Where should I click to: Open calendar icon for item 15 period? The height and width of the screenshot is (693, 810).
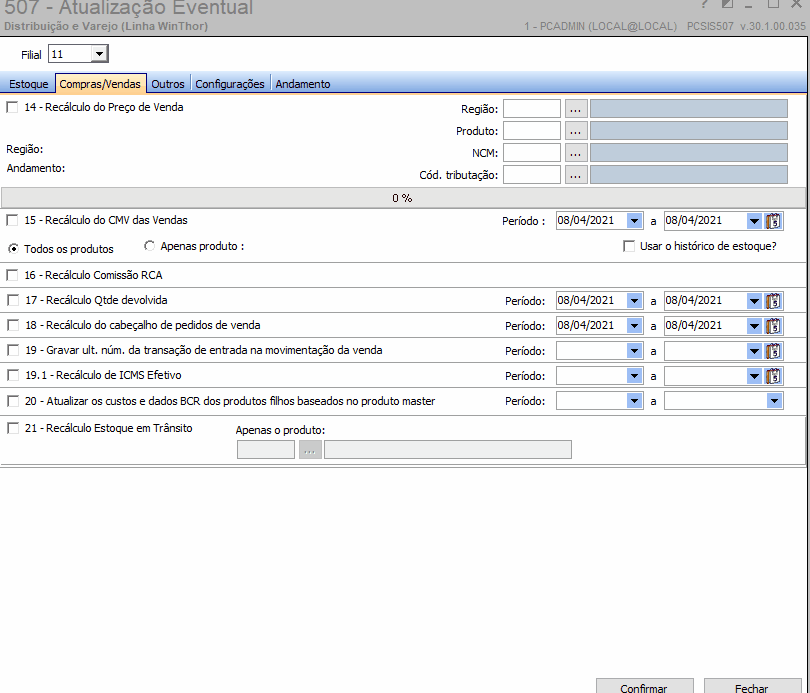coord(773,221)
